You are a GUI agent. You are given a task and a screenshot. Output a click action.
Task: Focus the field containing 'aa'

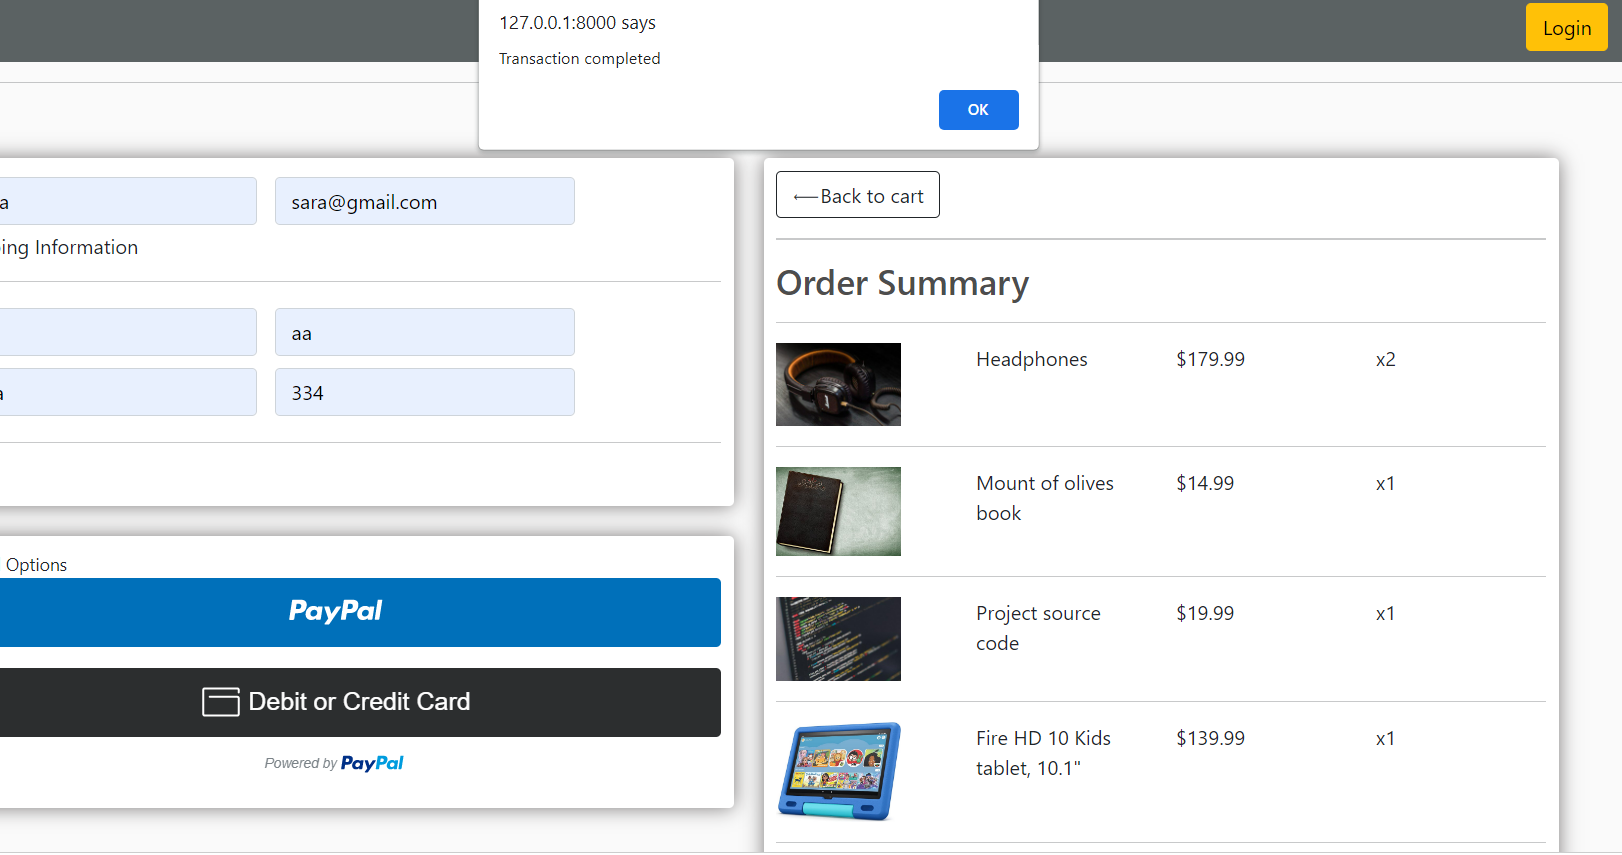pyautogui.click(x=425, y=332)
